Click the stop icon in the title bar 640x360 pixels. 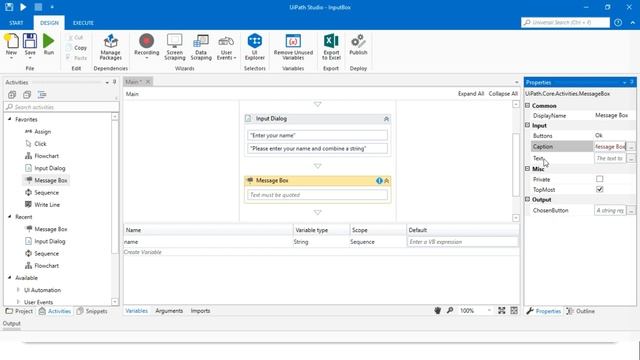tap(38, 7)
